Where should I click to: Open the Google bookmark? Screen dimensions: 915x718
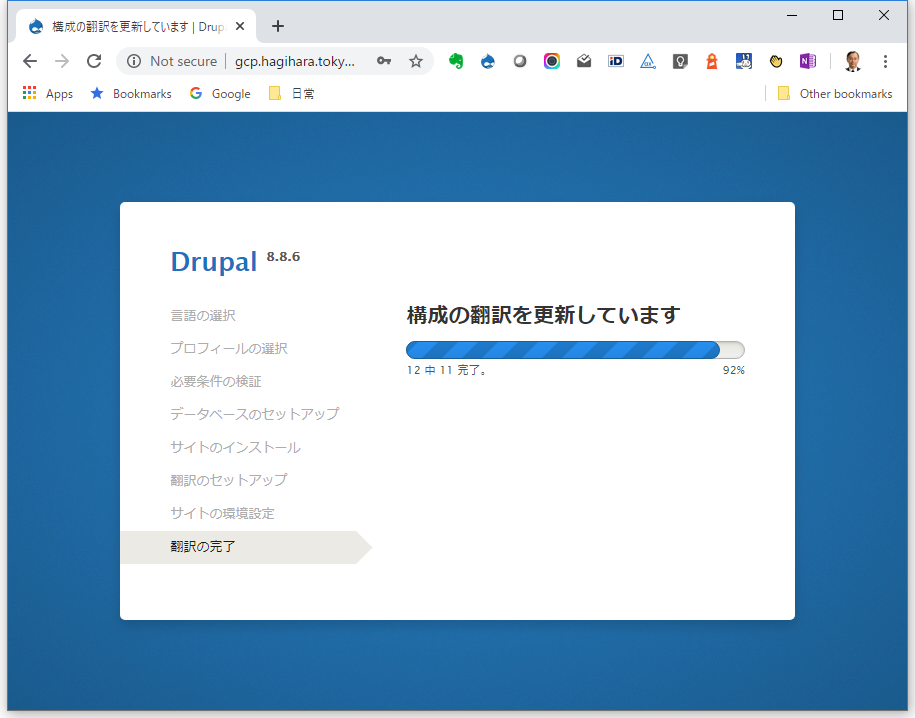click(220, 93)
